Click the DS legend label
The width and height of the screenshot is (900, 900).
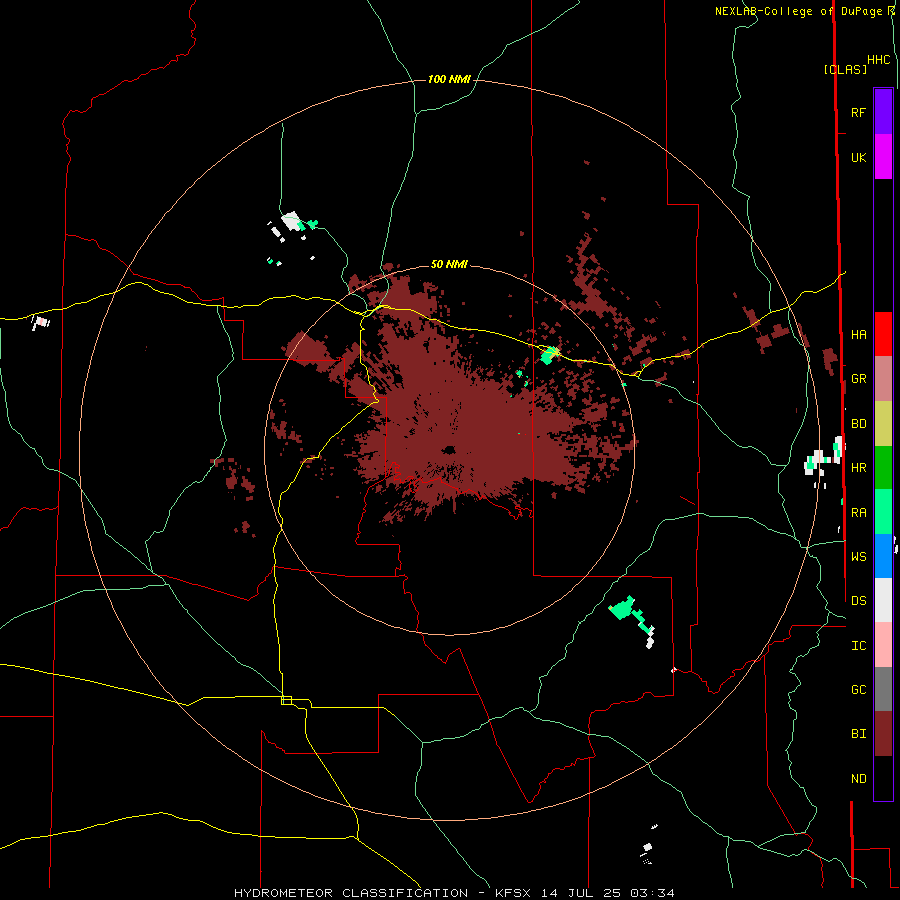click(x=858, y=601)
